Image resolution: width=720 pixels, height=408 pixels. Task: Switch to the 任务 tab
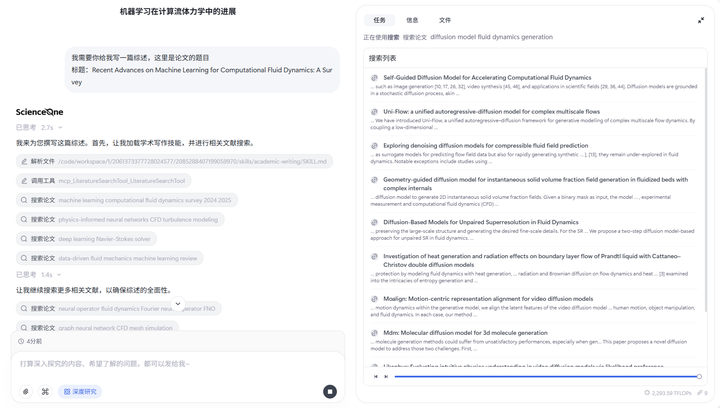tap(379, 20)
